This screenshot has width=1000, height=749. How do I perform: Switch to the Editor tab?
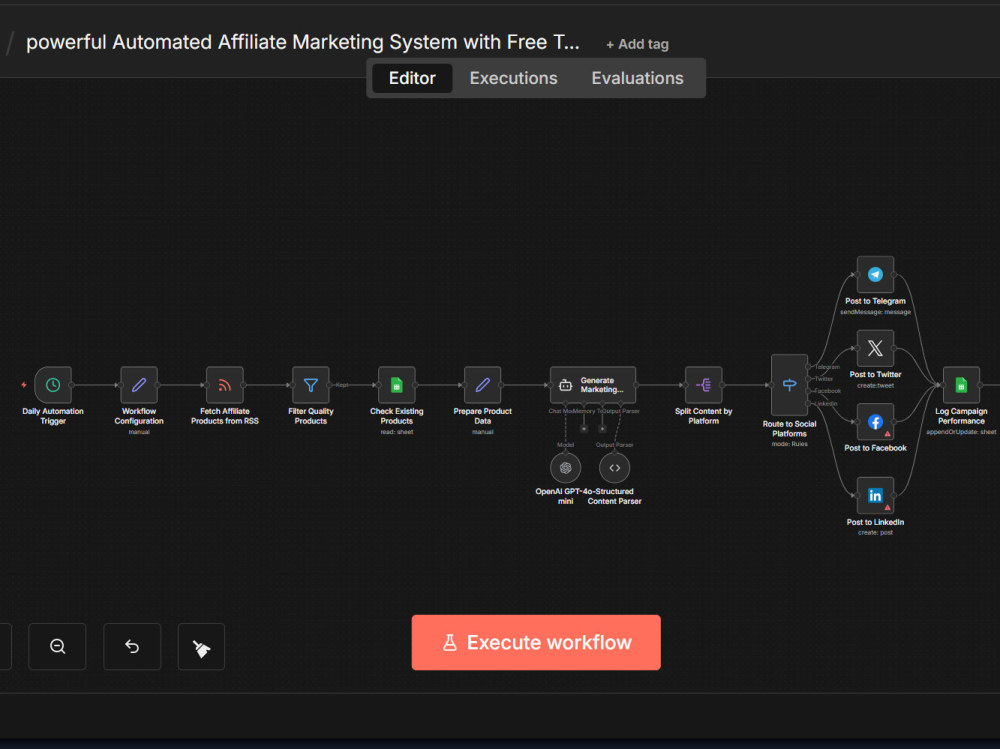(x=412, y=78)
